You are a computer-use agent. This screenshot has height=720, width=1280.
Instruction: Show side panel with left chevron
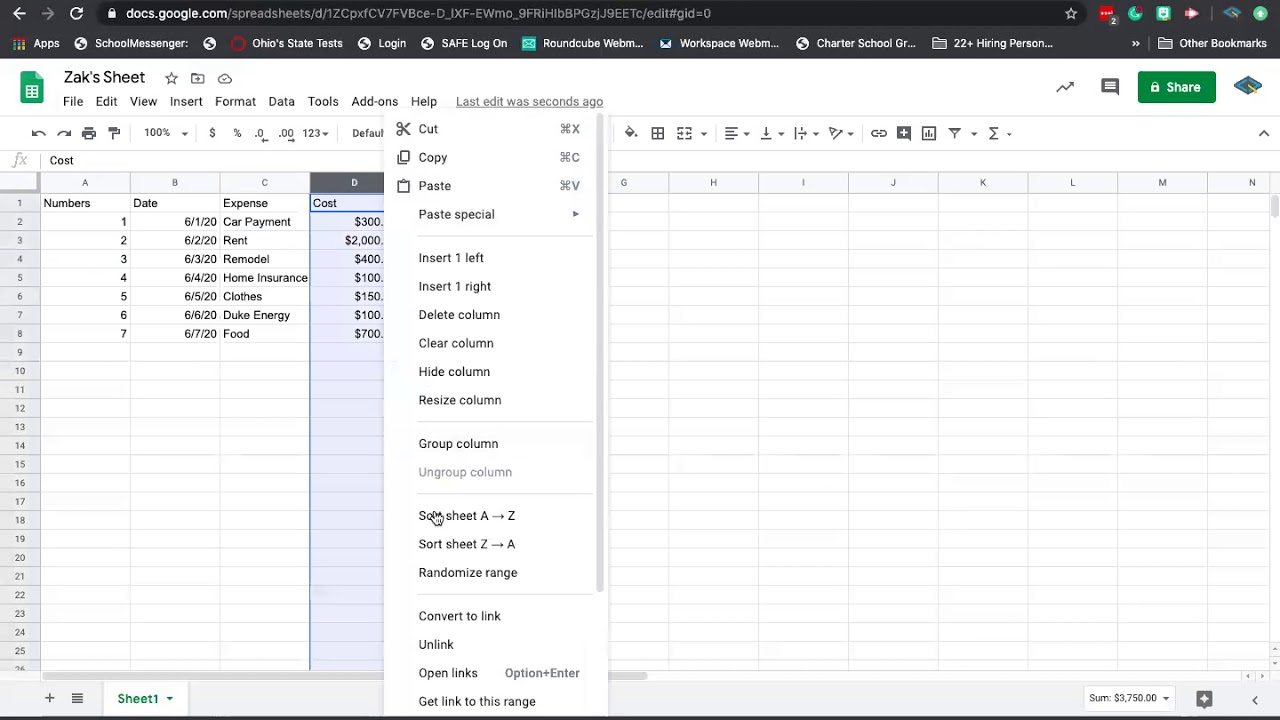point(1255,700)
